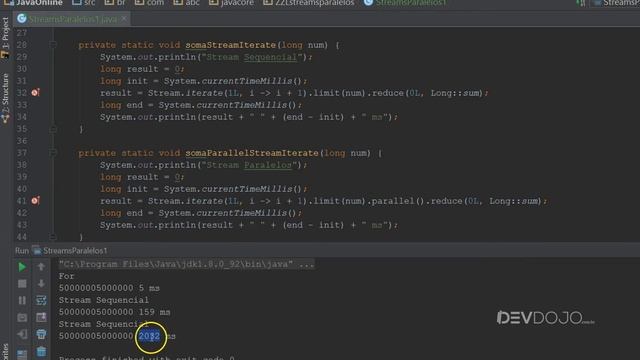Click selected 2032 value in console
This screenshot has height=360, width=640.
[x=149, y=336]
